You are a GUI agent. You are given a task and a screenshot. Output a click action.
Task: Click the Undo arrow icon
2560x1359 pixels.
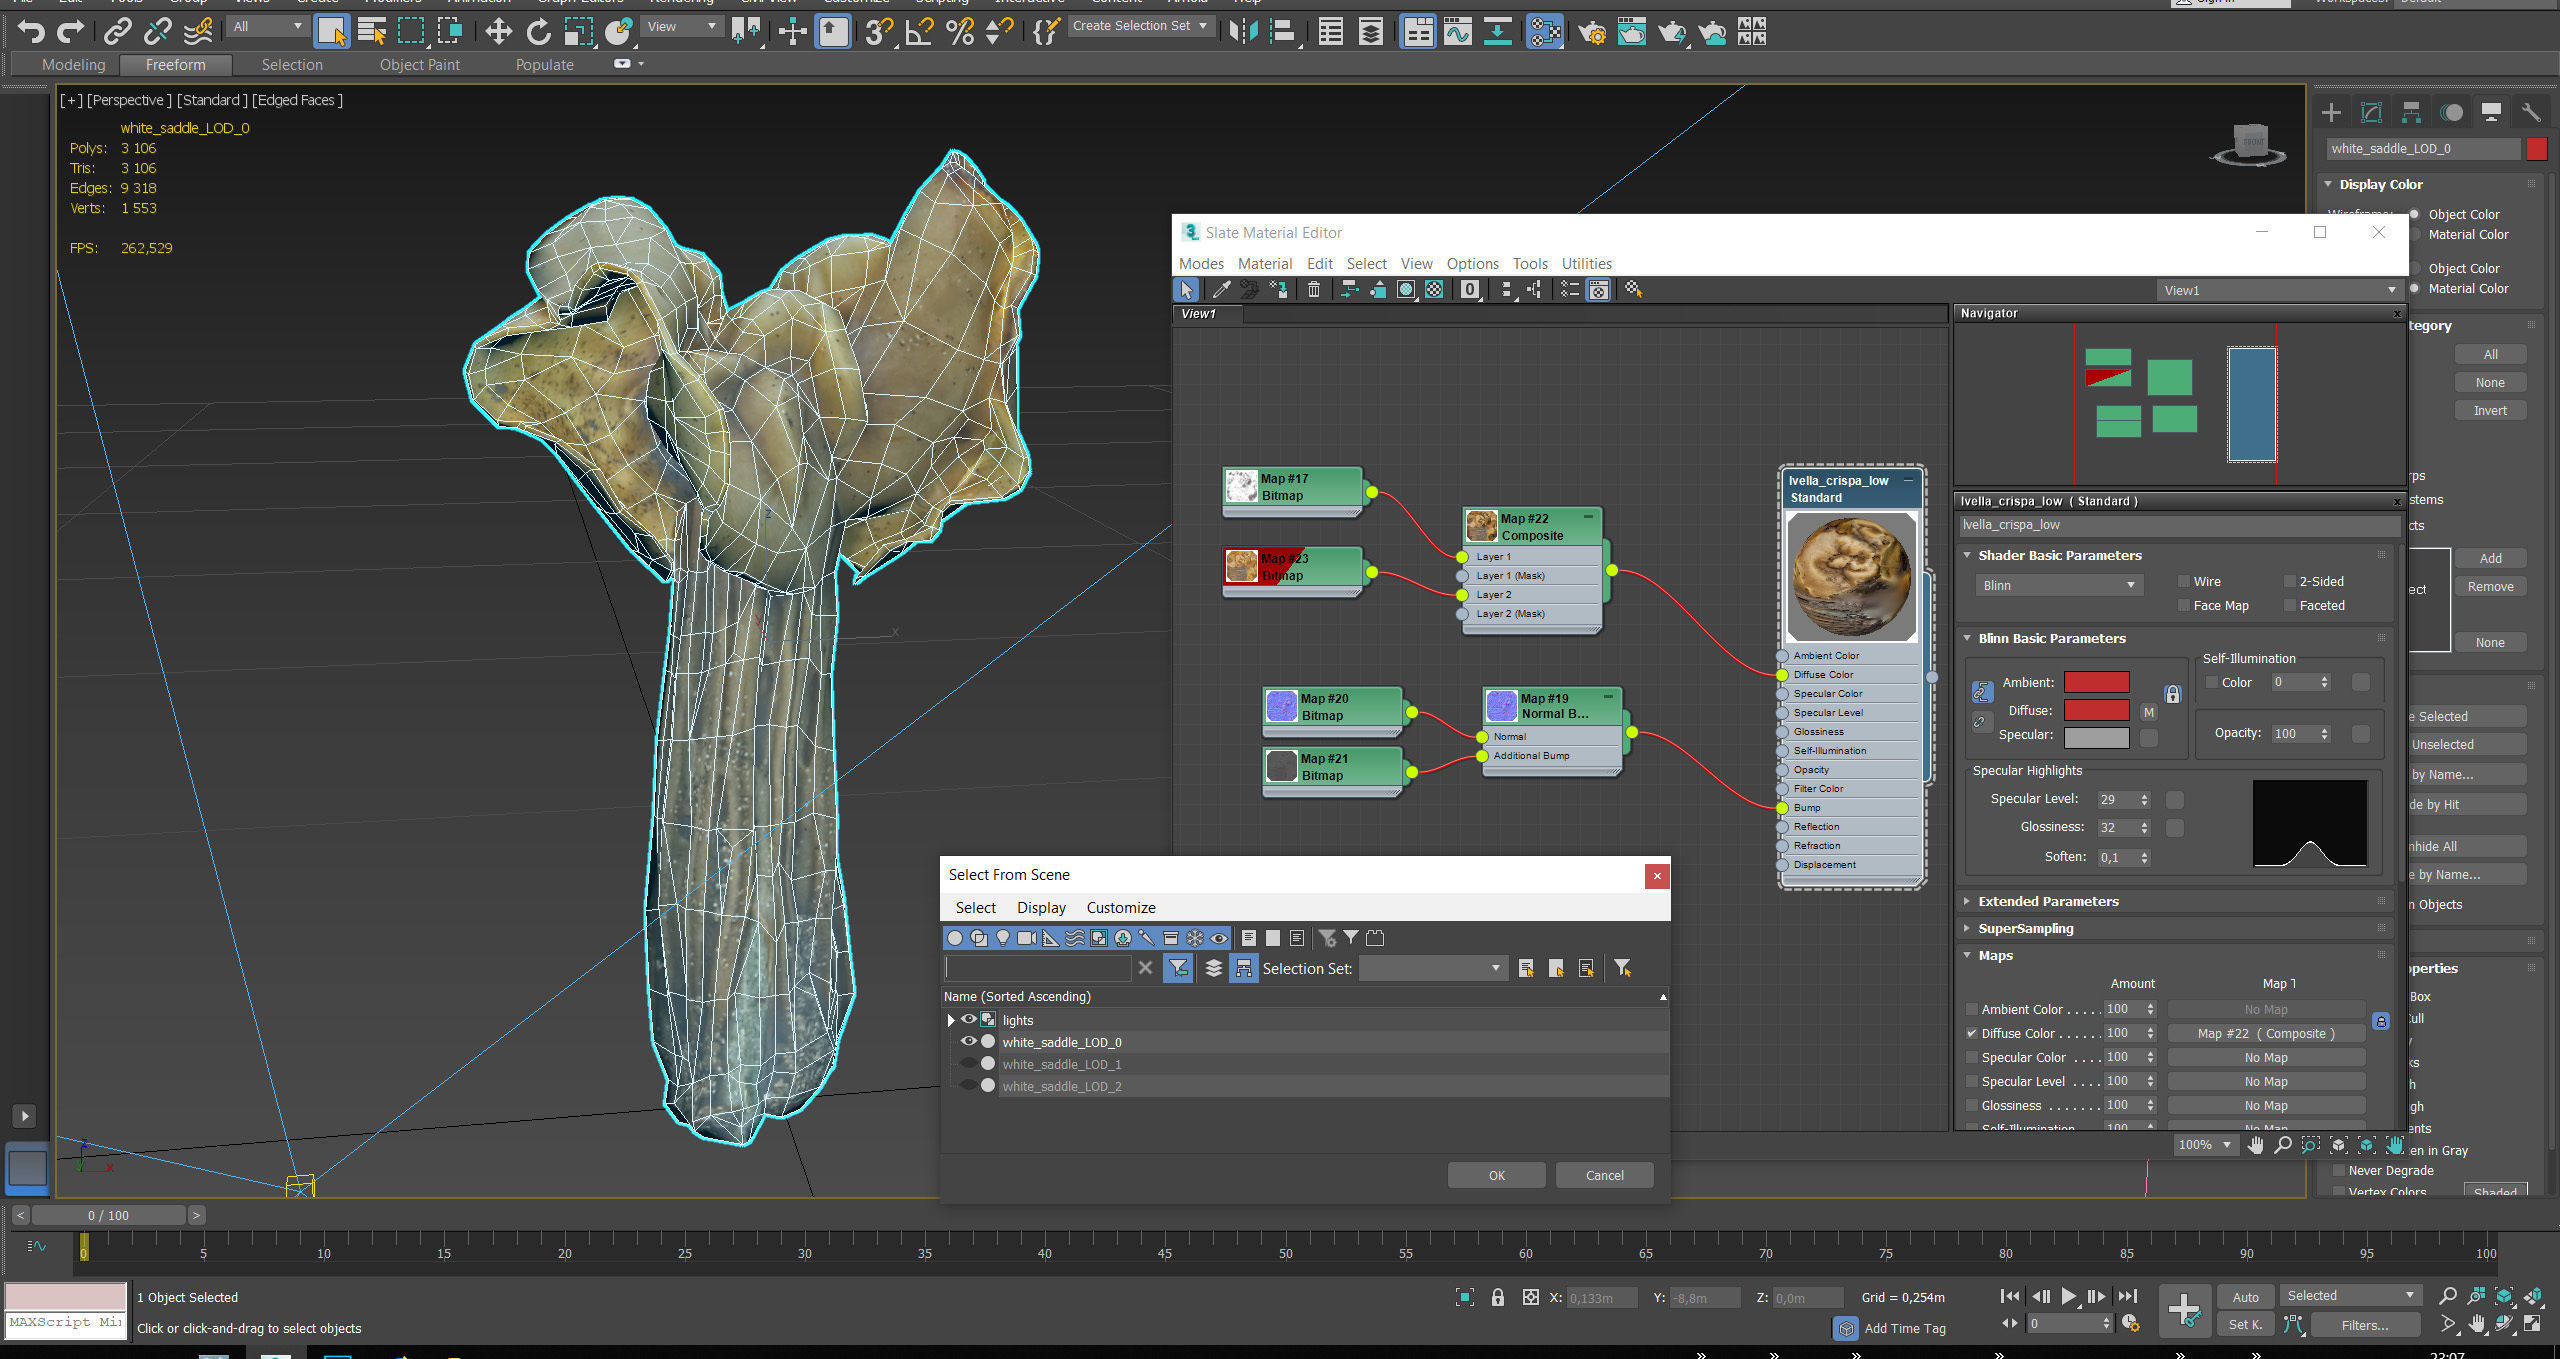[x=31, y=32]
